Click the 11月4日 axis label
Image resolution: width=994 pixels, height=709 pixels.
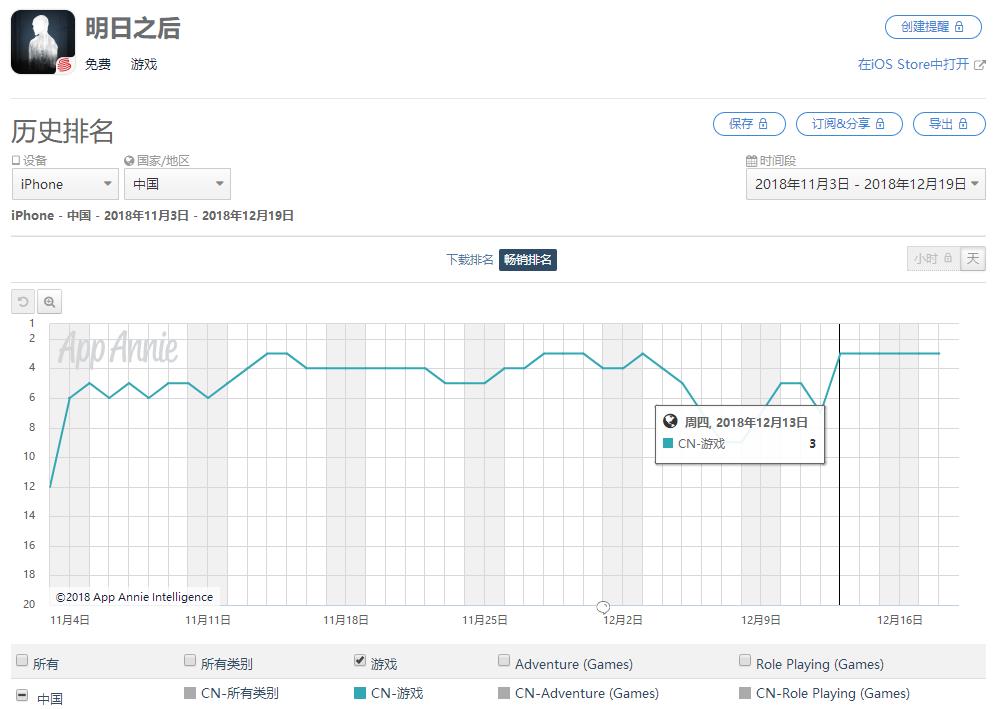point(70,620)
